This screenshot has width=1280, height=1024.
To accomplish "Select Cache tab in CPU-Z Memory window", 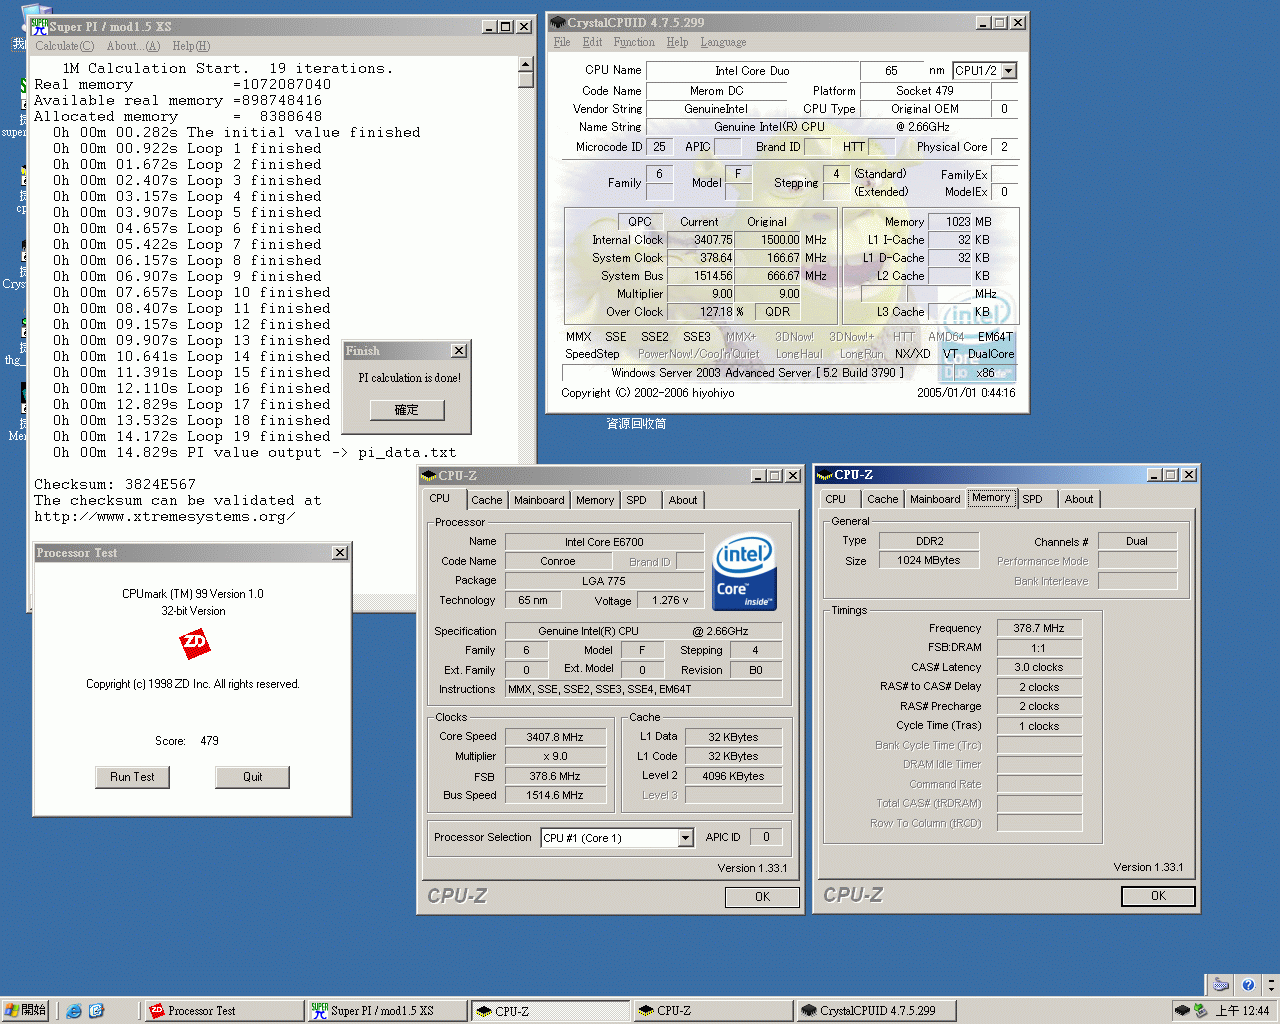I will point(882,499).
